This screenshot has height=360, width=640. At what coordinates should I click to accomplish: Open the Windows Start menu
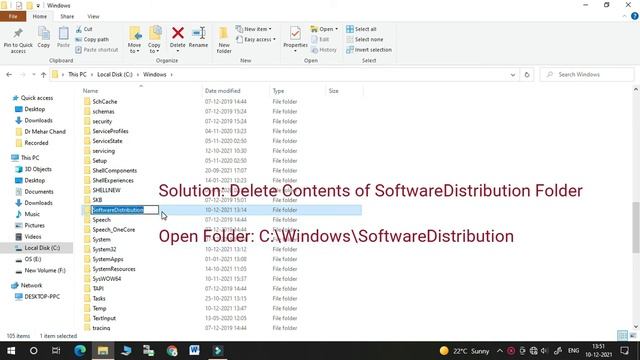point(11,351)
